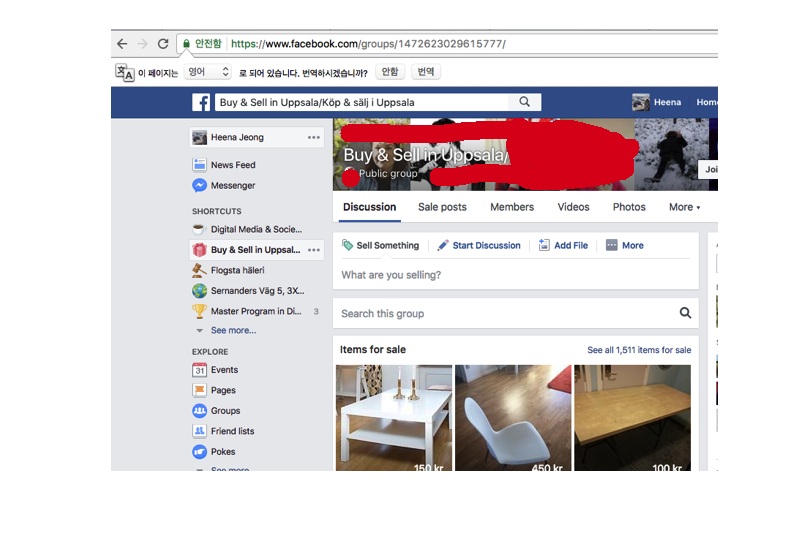Click the browser back arrow
800x552 pixels.
[x=122, y=44]
